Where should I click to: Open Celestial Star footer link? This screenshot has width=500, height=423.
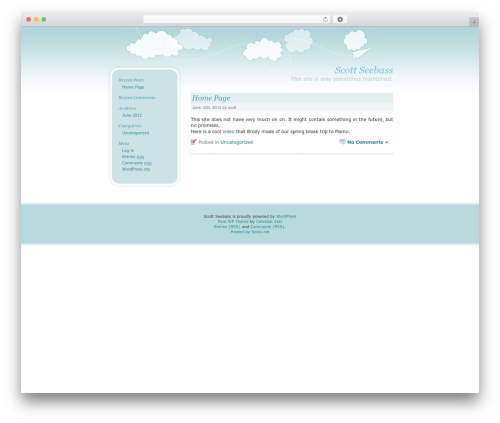click(269, 221)
